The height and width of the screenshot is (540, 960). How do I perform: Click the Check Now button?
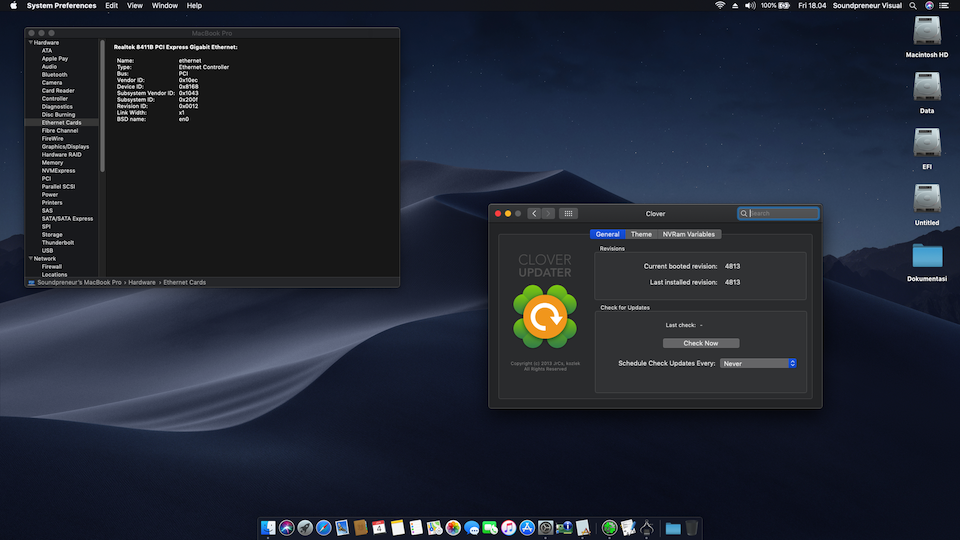point(700,343)
